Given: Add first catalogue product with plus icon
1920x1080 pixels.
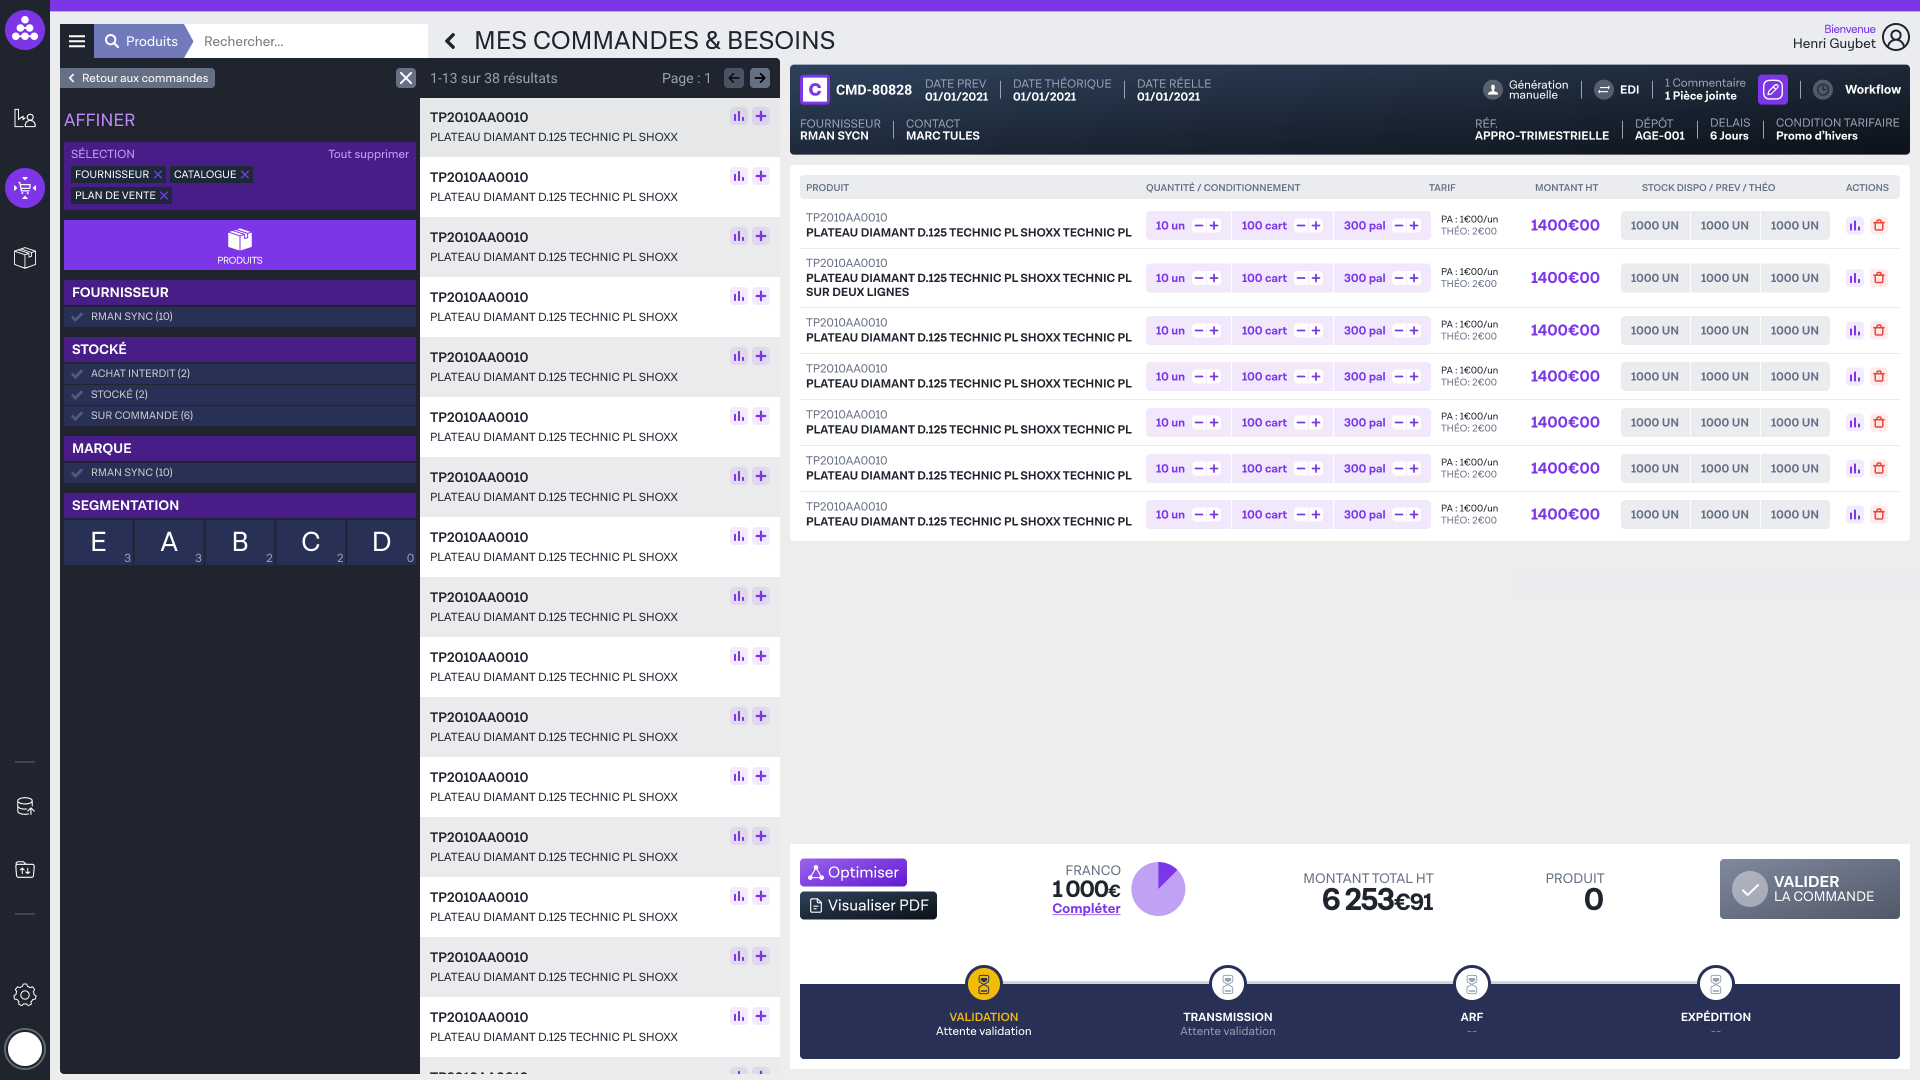Looking at the screenshot, I should pyautogui.click(x=761, y=117).
